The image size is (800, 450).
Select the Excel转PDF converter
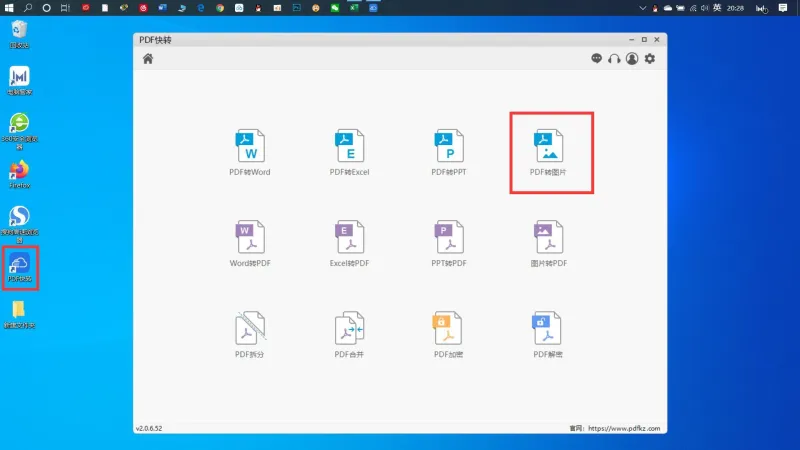[x=349, y=243]
